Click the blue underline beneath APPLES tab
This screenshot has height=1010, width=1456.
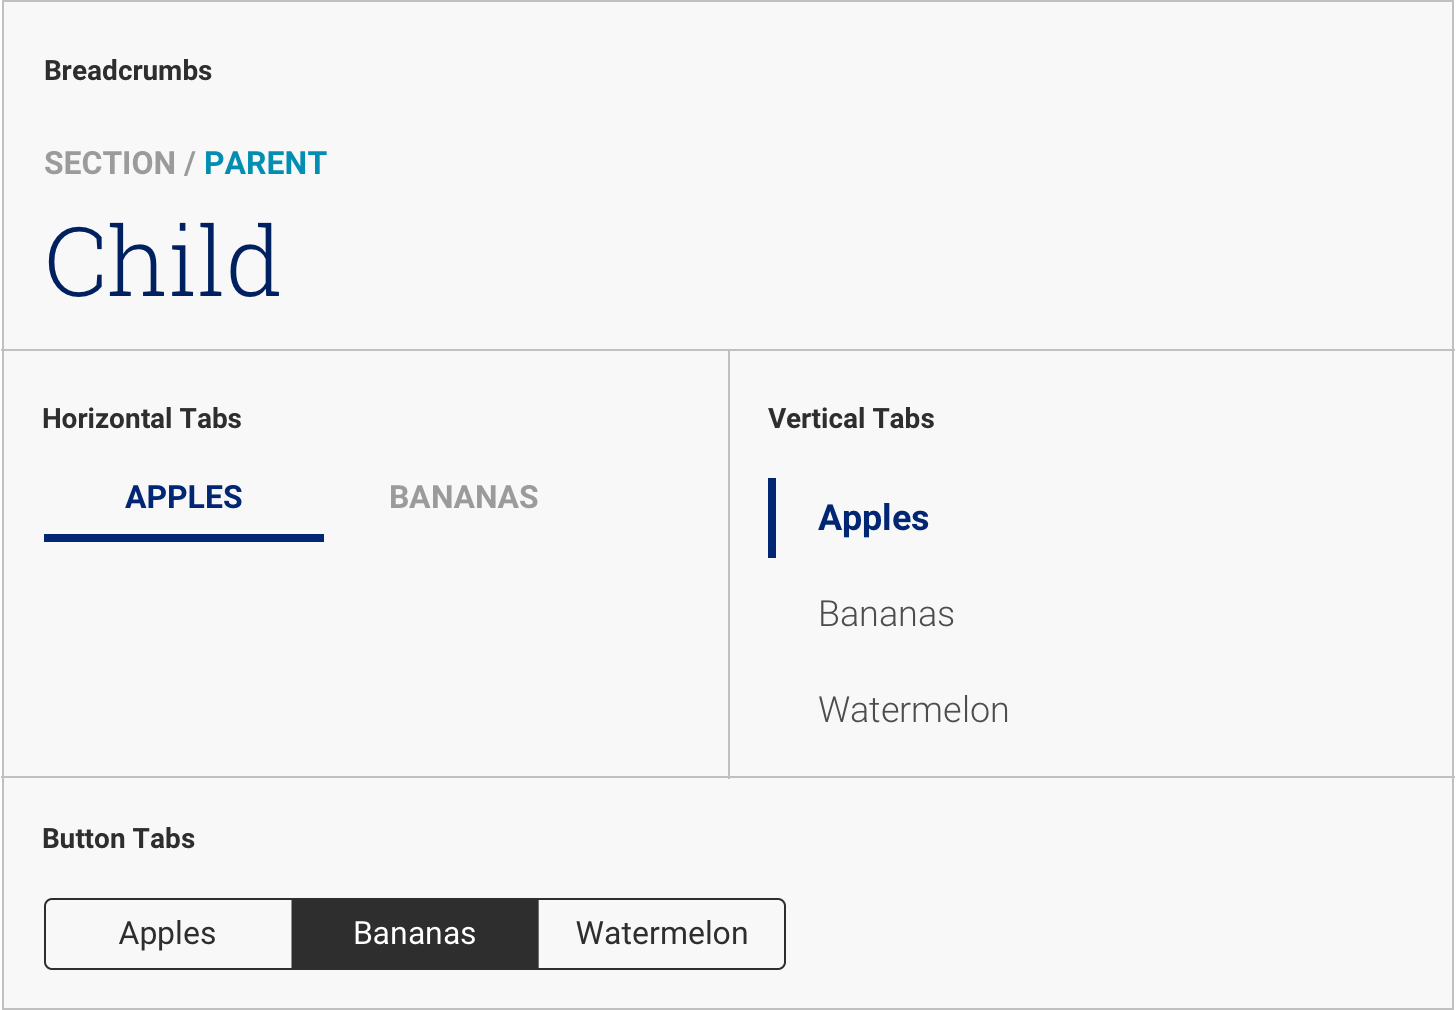184,538
